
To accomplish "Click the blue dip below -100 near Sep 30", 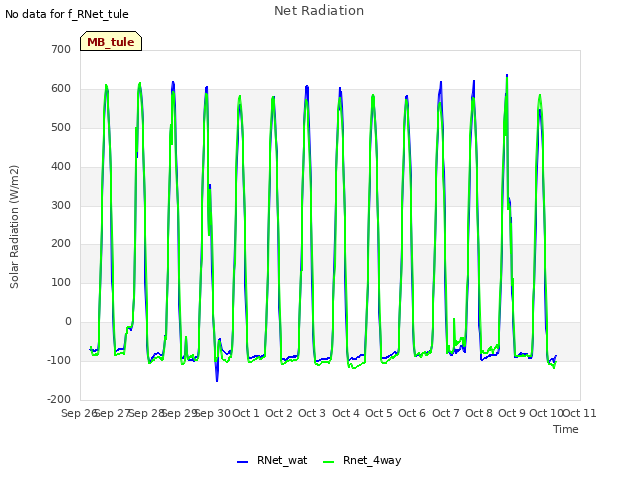I will 217,373.
